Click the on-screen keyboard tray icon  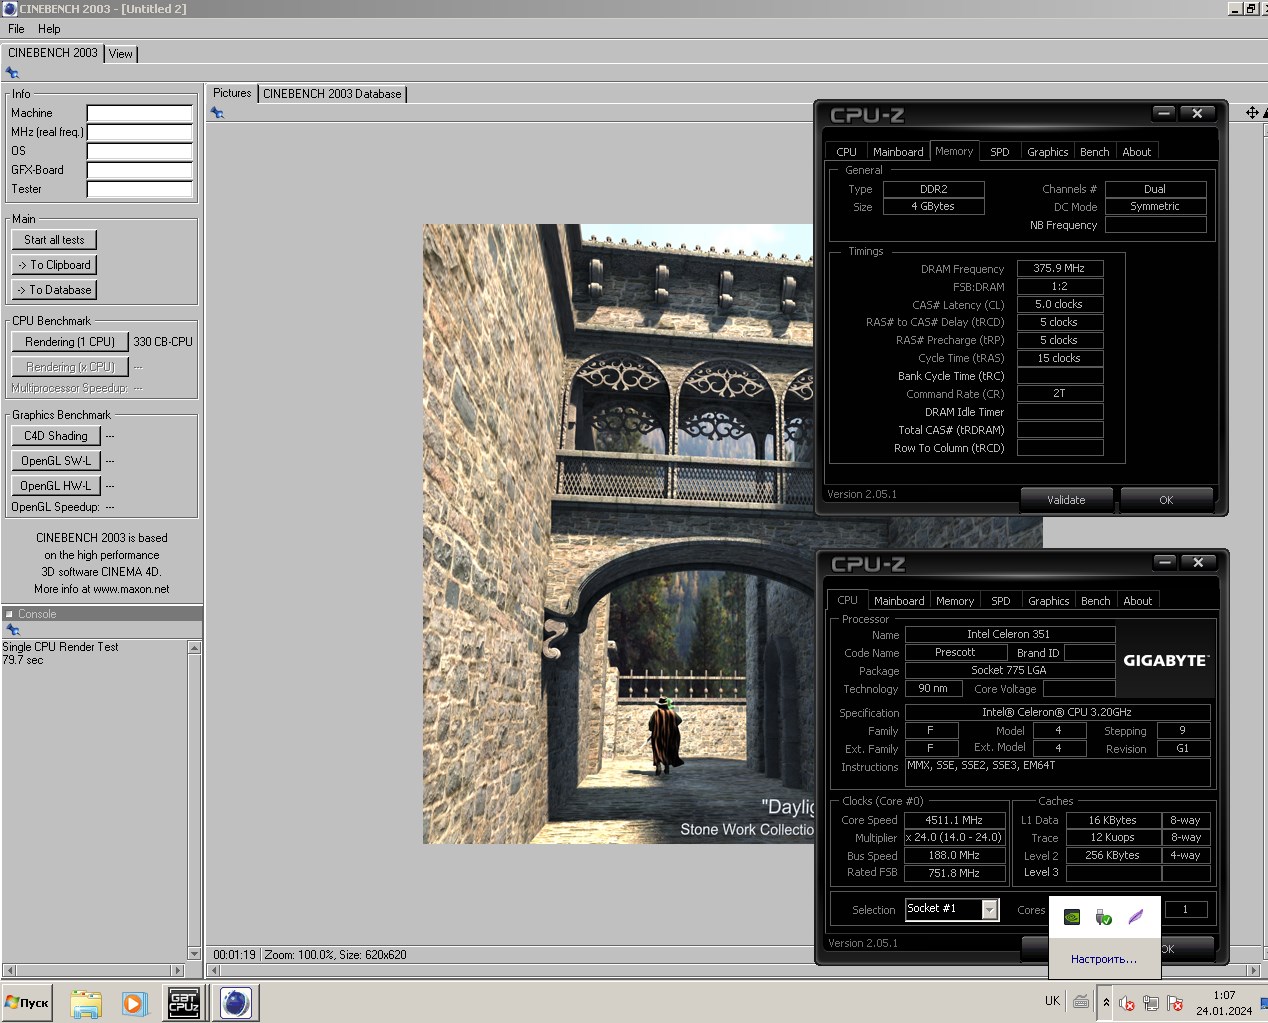coord(1081,1001)
